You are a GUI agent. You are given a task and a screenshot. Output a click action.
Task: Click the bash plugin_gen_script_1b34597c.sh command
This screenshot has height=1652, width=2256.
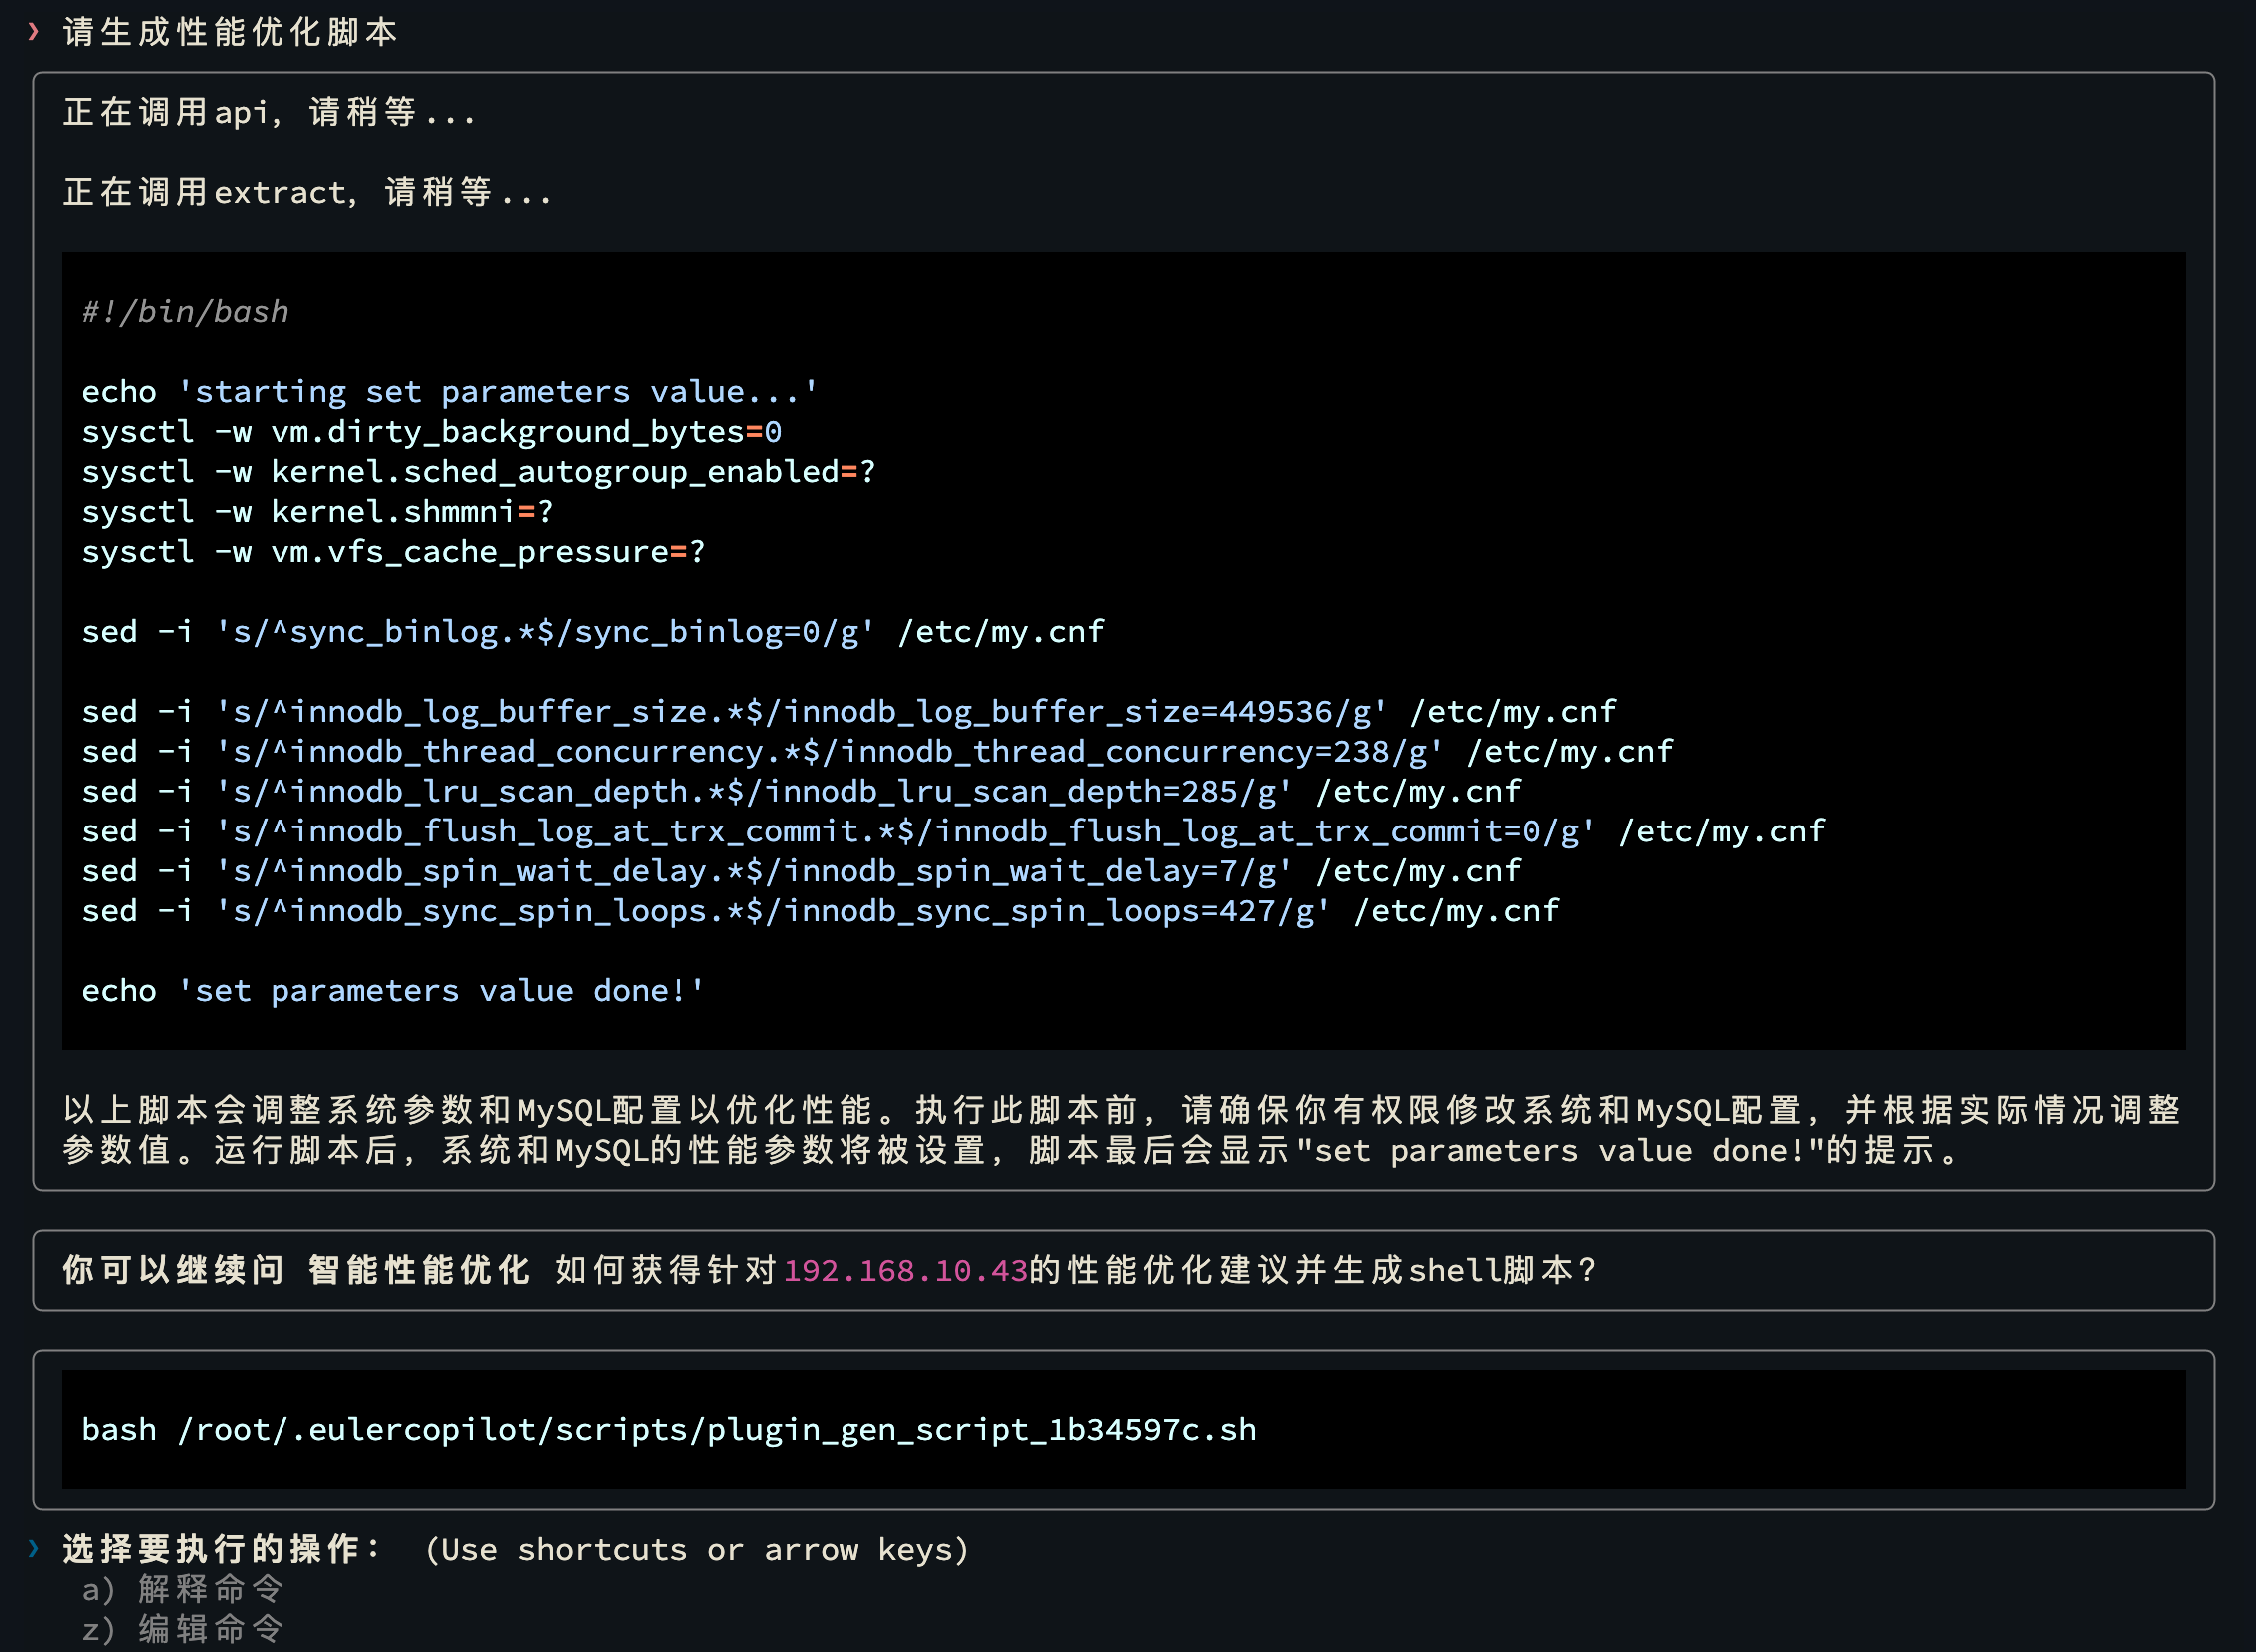(668, 1429)
